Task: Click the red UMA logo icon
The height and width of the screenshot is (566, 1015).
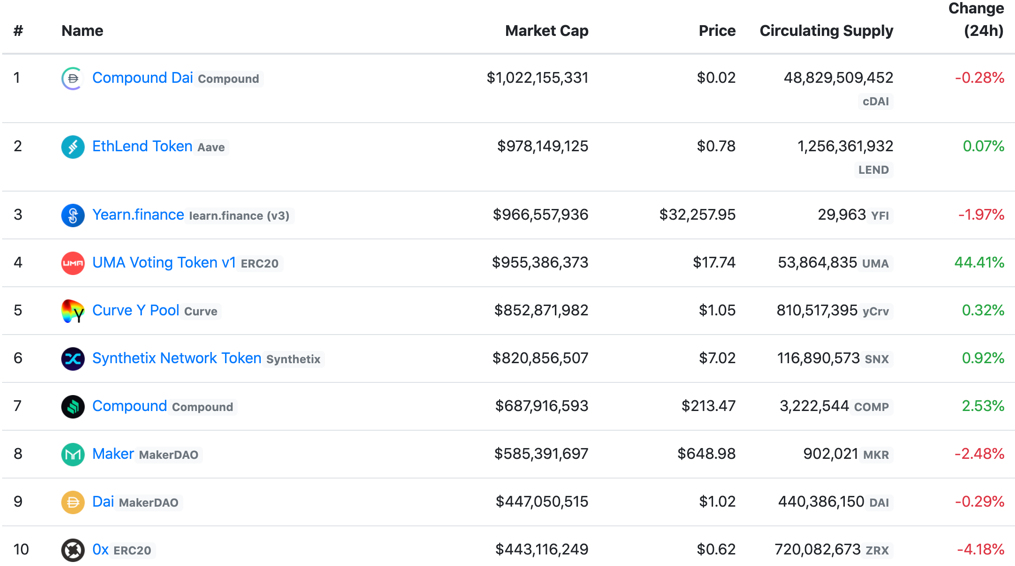Action: click(x=72, y=263)
